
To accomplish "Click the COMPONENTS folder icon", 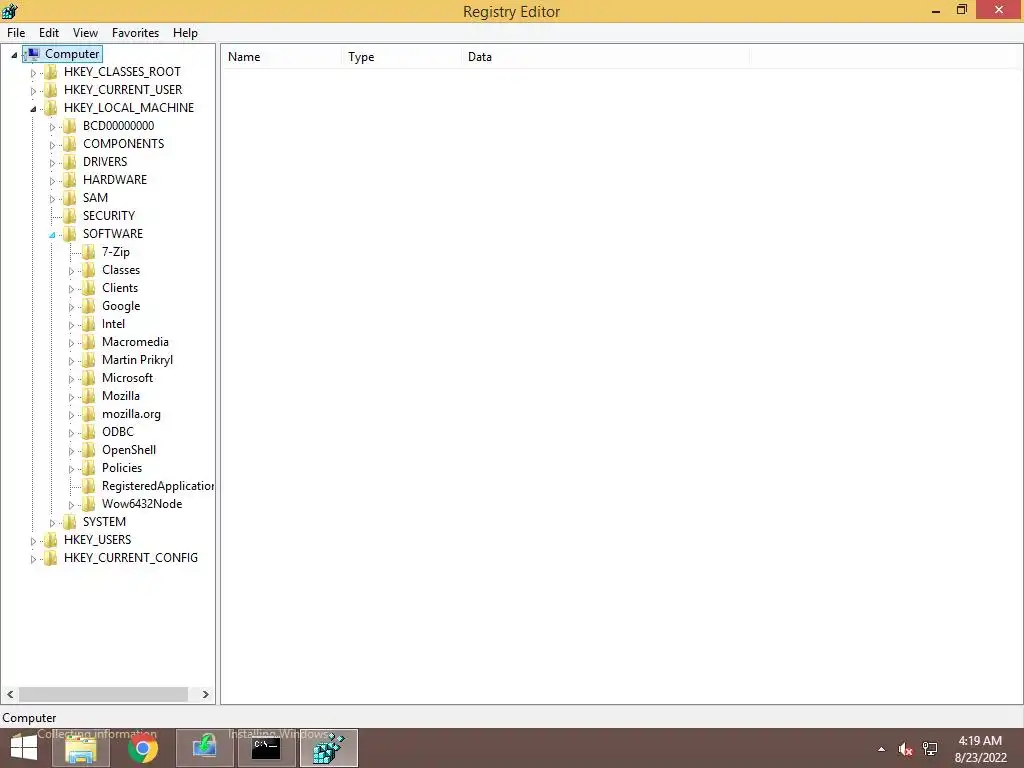I will click(70, 144).
